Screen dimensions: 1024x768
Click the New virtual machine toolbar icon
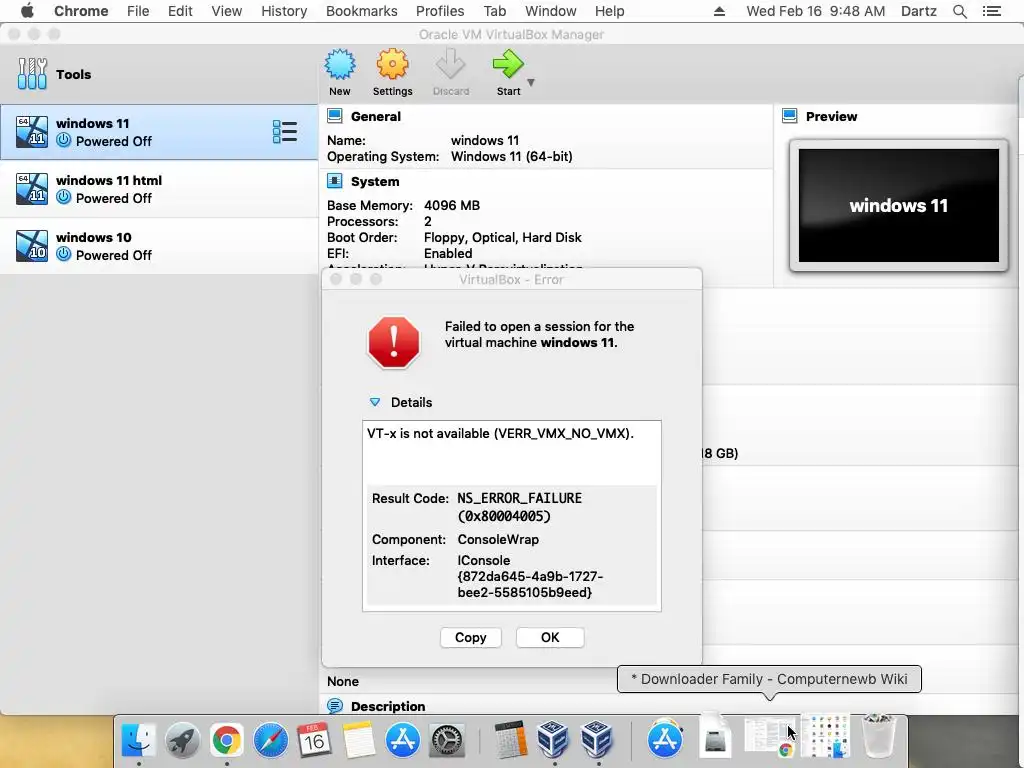coord(340,65)
